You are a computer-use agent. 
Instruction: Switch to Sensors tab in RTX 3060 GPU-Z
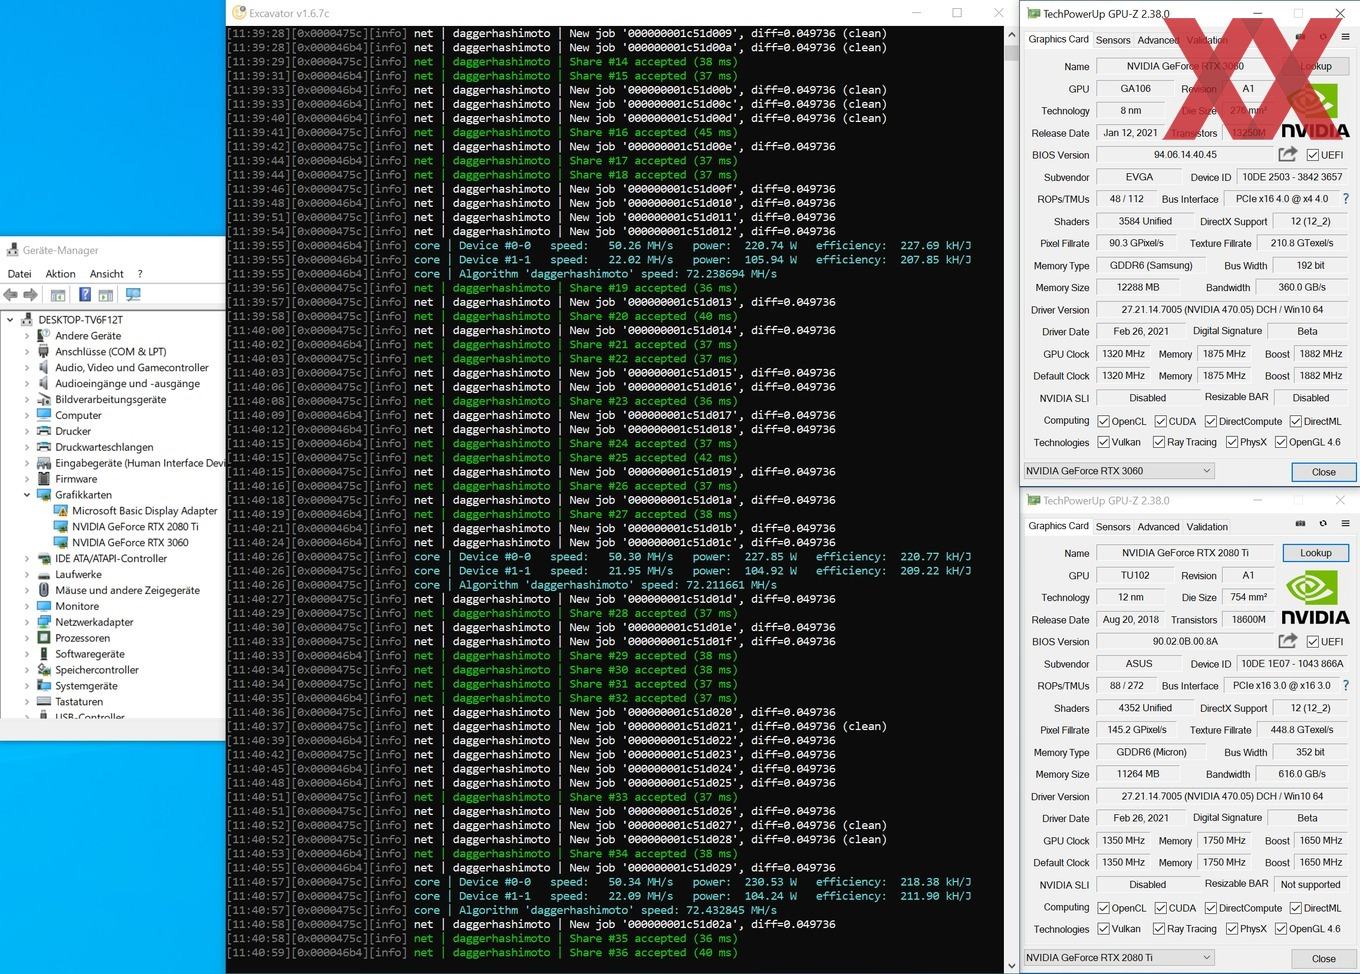(1113, 40)
